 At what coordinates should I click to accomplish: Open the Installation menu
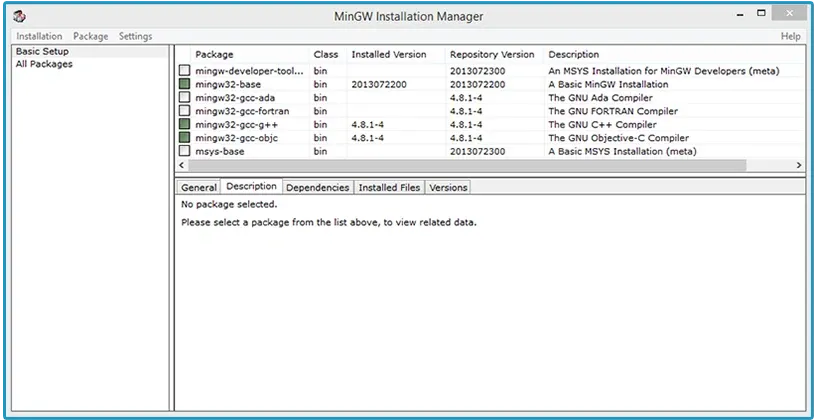click(x=39, y=36)
